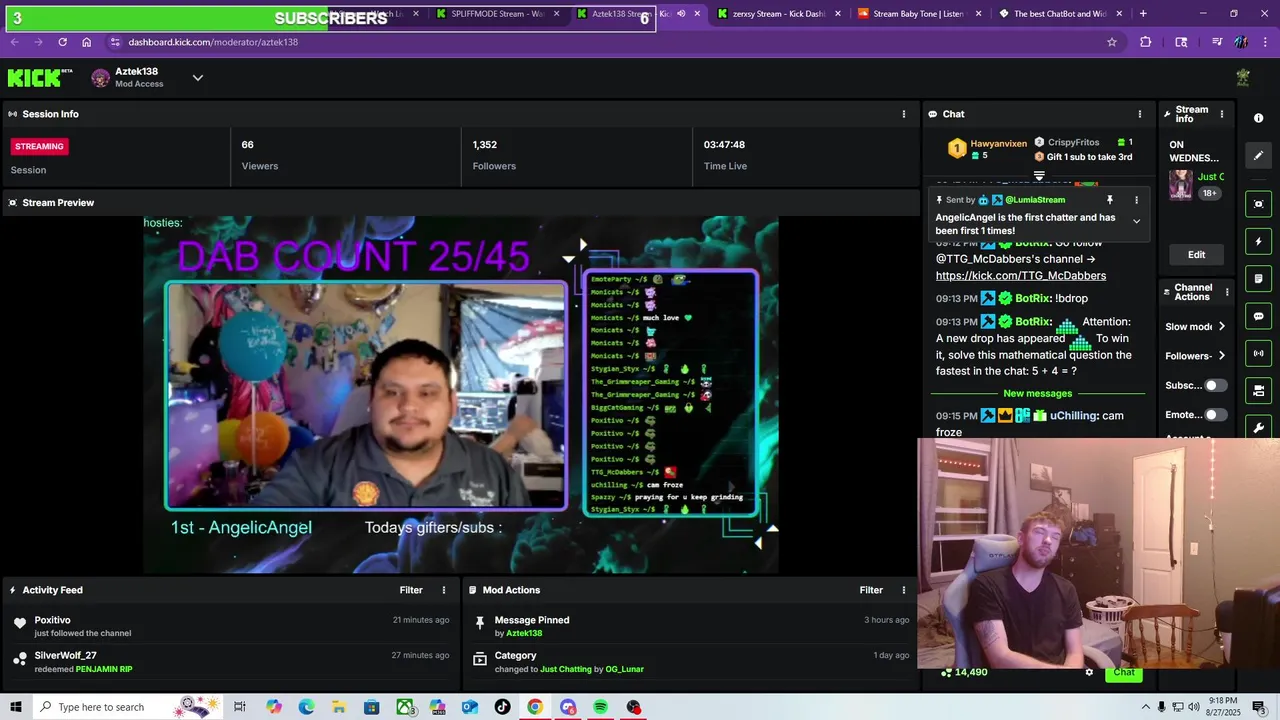Click the document notes sidebar icon

1259,279
